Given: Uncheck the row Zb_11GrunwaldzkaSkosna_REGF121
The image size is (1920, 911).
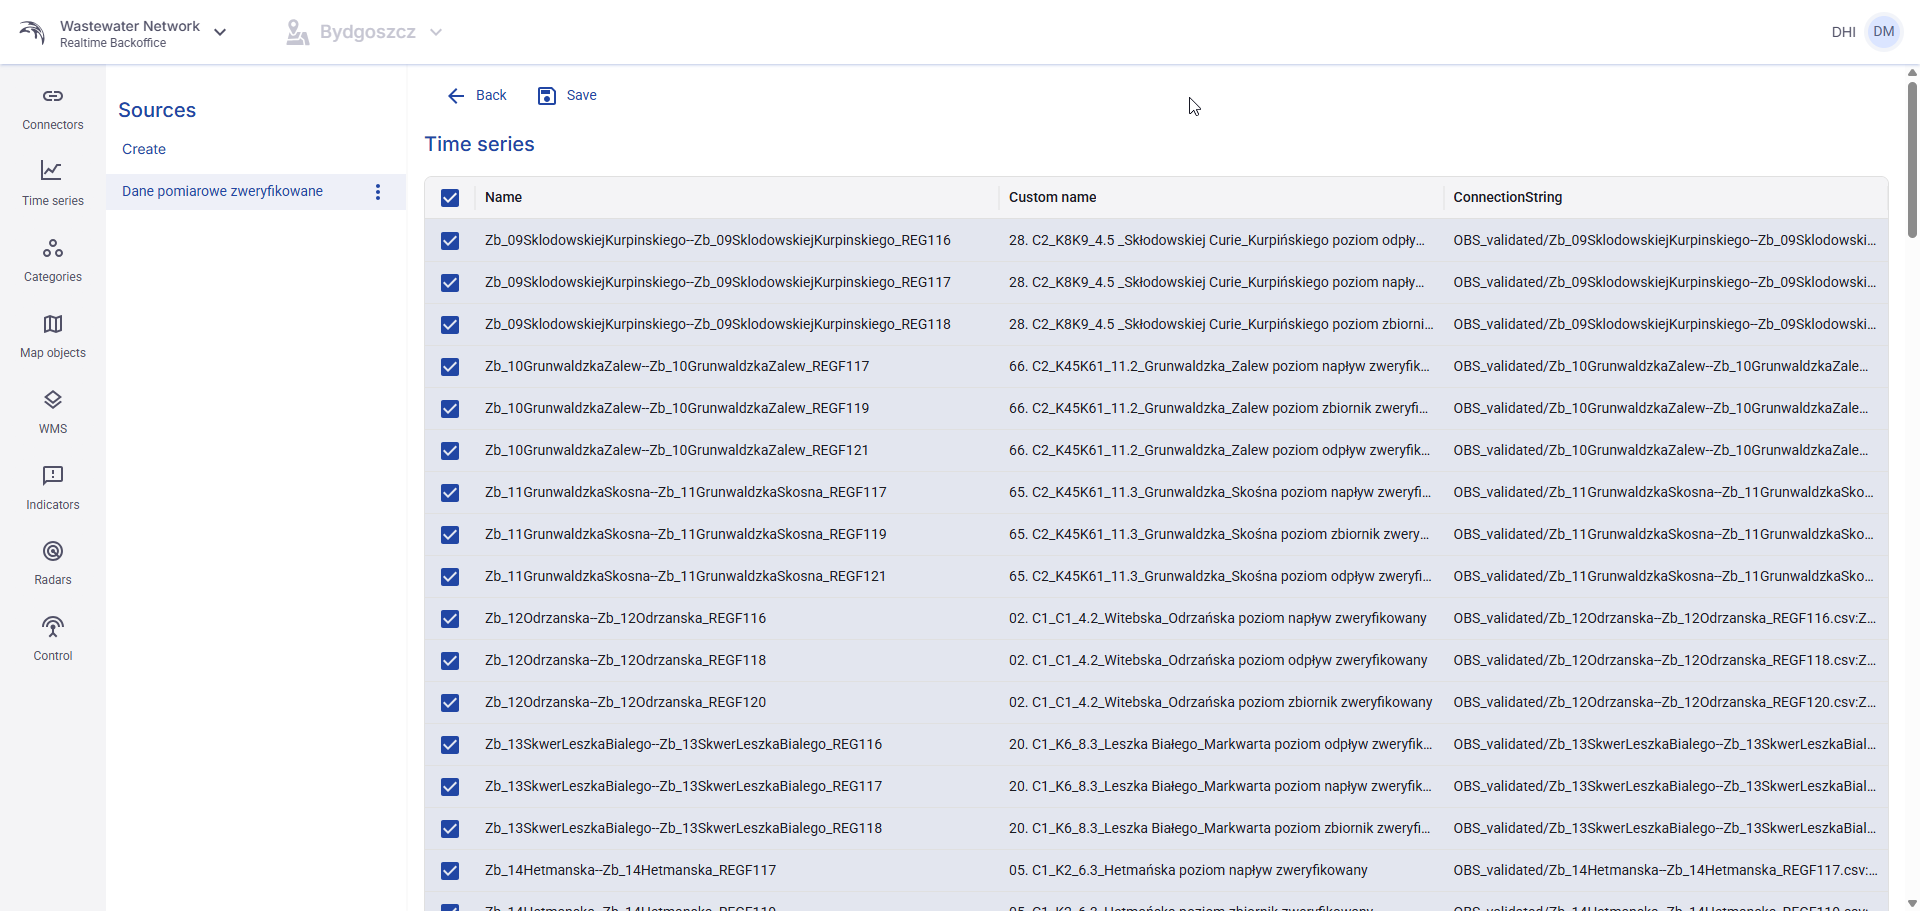Looking at the screenshot, I should pos(450,577).
